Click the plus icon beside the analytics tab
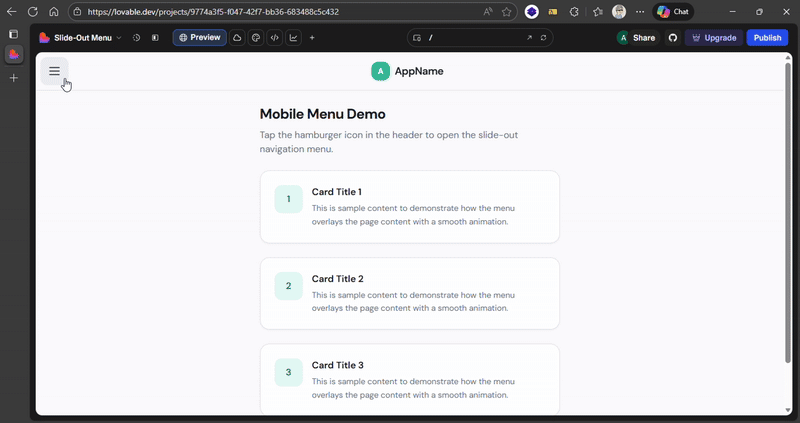 [x=312, y=38]
